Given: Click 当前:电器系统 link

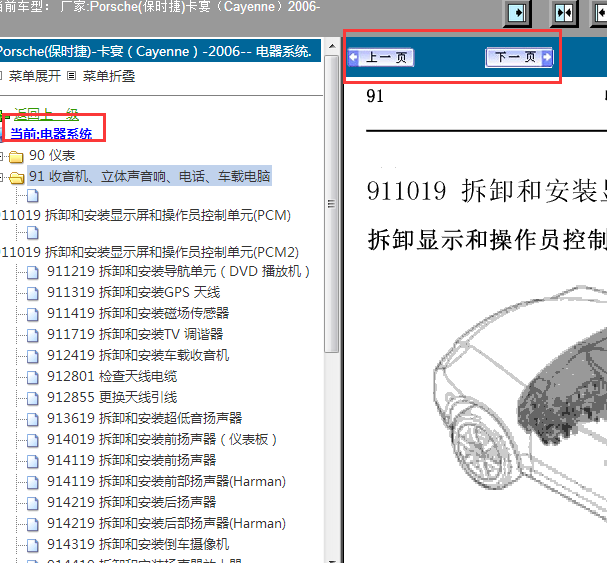Looking at the screenshot, I should [51, 134].
